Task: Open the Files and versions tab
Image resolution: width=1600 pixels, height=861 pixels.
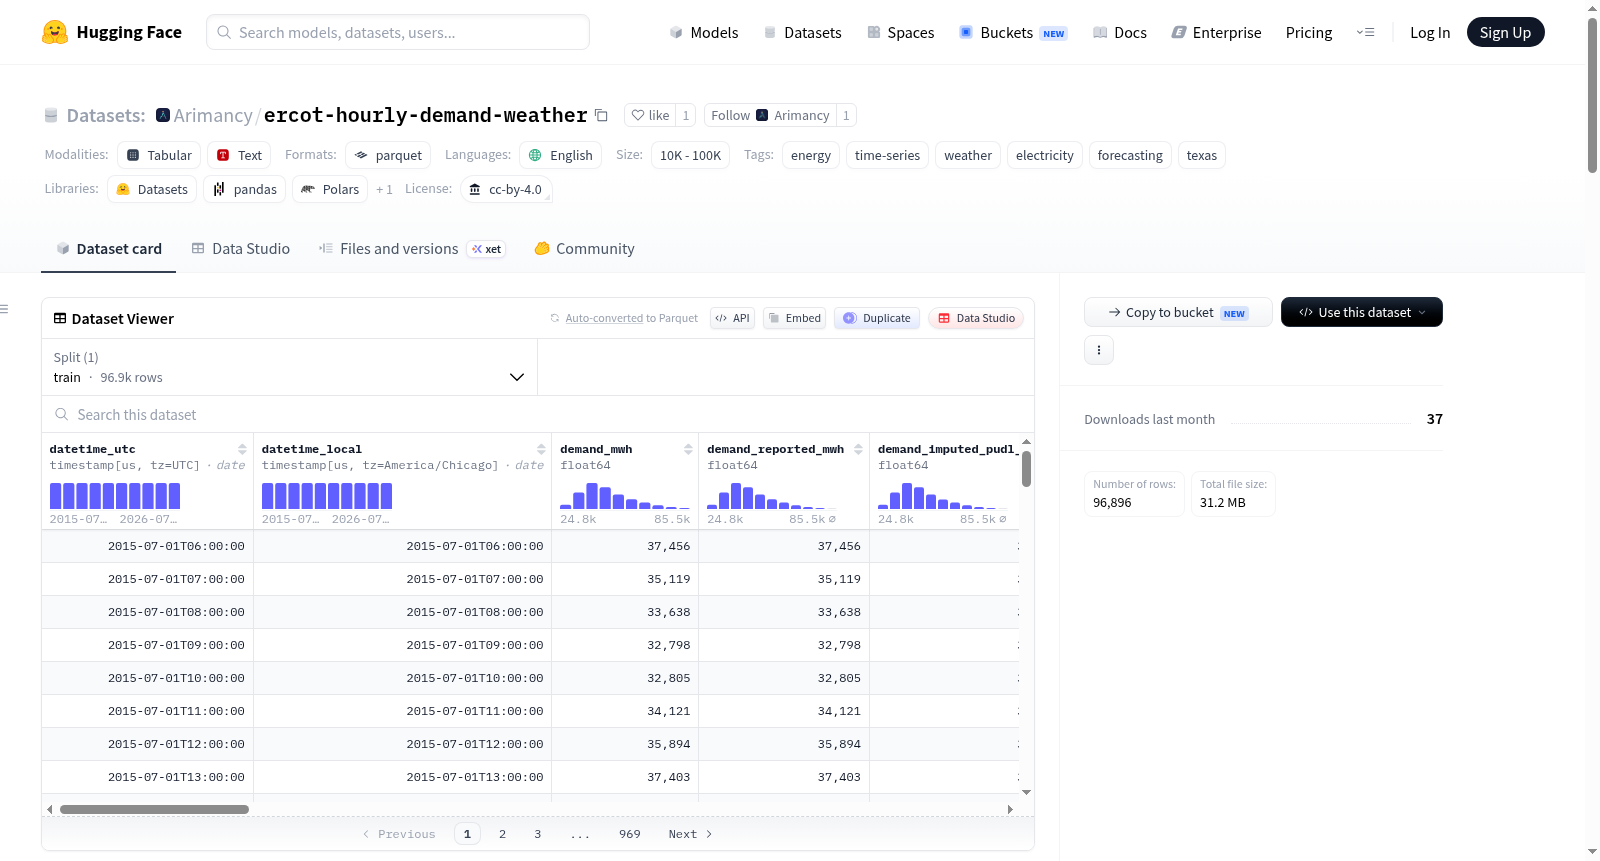Action: click(x=412, y=249)
